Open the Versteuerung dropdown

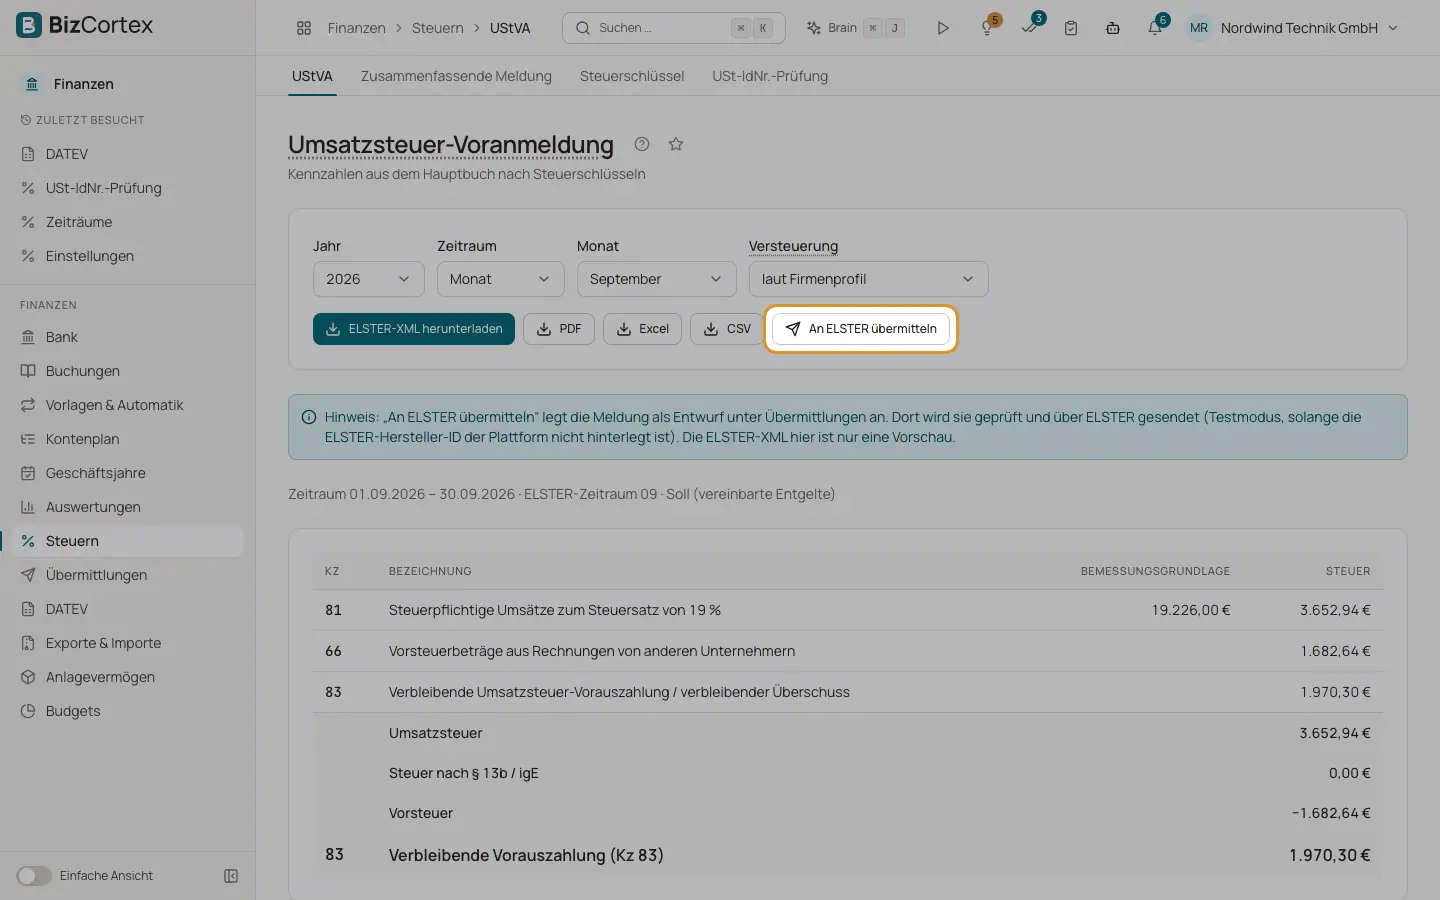point(868,279)
